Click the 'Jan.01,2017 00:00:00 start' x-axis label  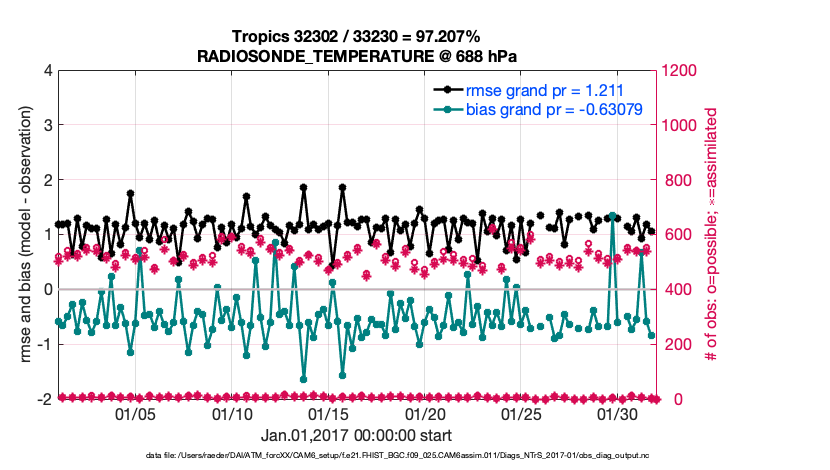(x=357, y=436)
